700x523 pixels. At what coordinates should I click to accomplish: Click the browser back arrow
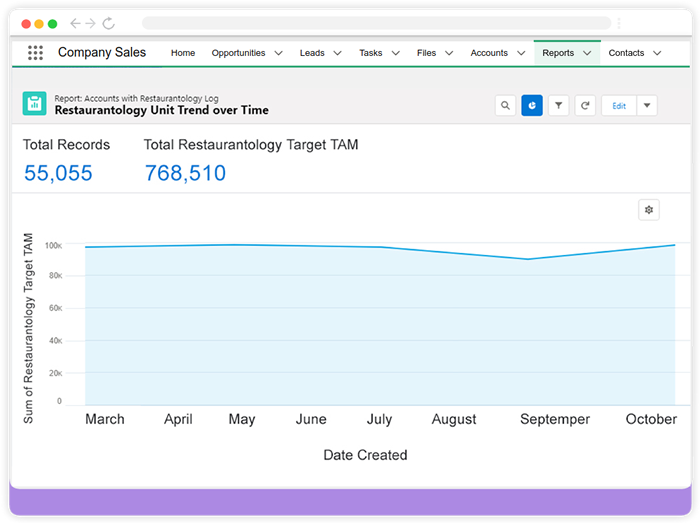click(75, 23)
